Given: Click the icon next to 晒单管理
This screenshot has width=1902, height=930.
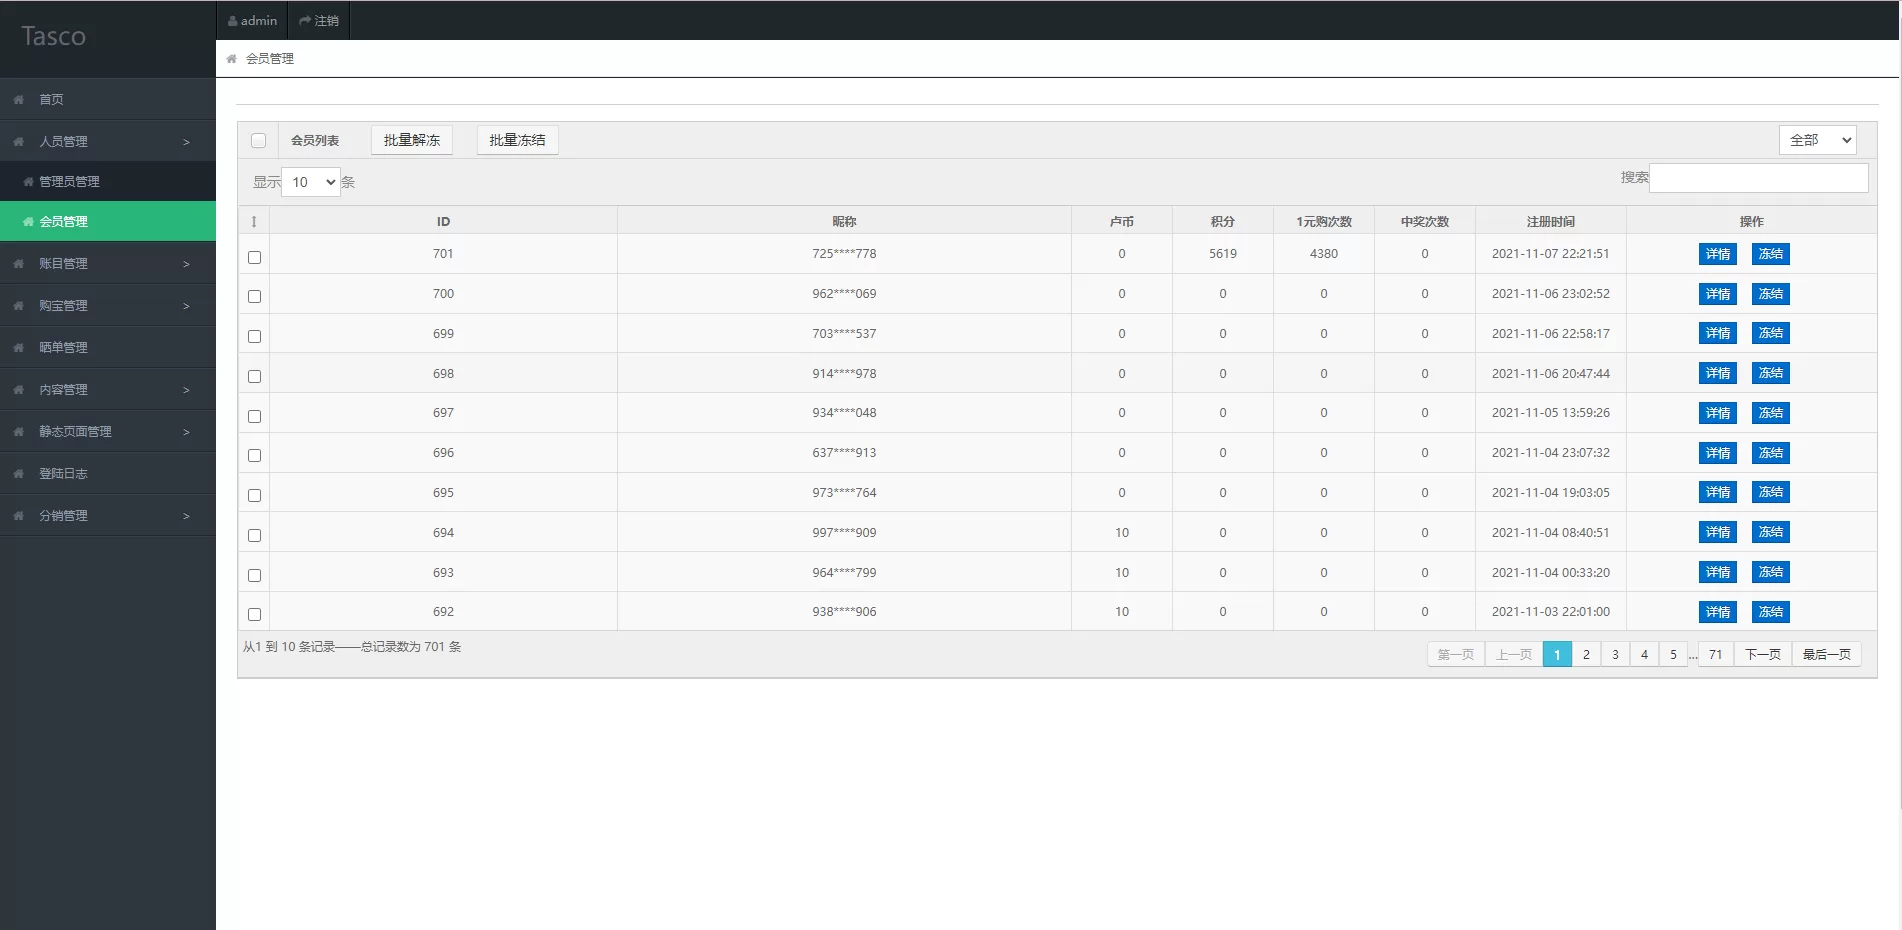Looking at the screenshot, I should (x=19, y=348).
